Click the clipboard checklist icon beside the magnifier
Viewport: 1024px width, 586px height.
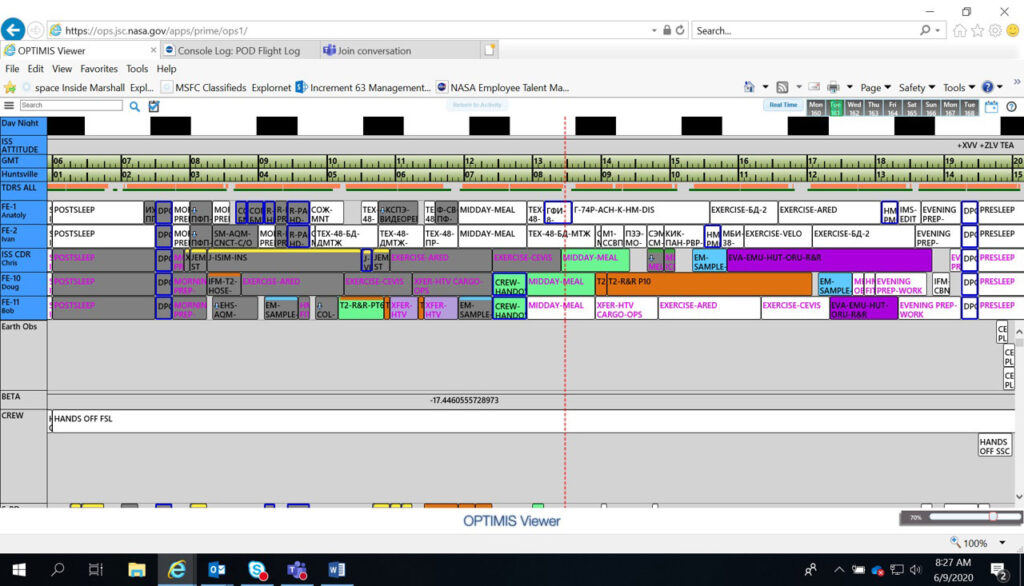(154, 105)
